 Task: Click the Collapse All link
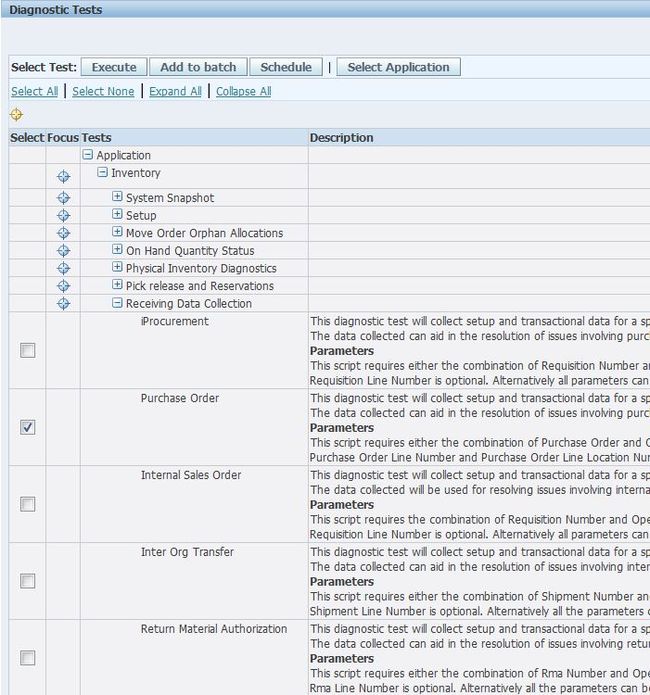pos(243,91)
